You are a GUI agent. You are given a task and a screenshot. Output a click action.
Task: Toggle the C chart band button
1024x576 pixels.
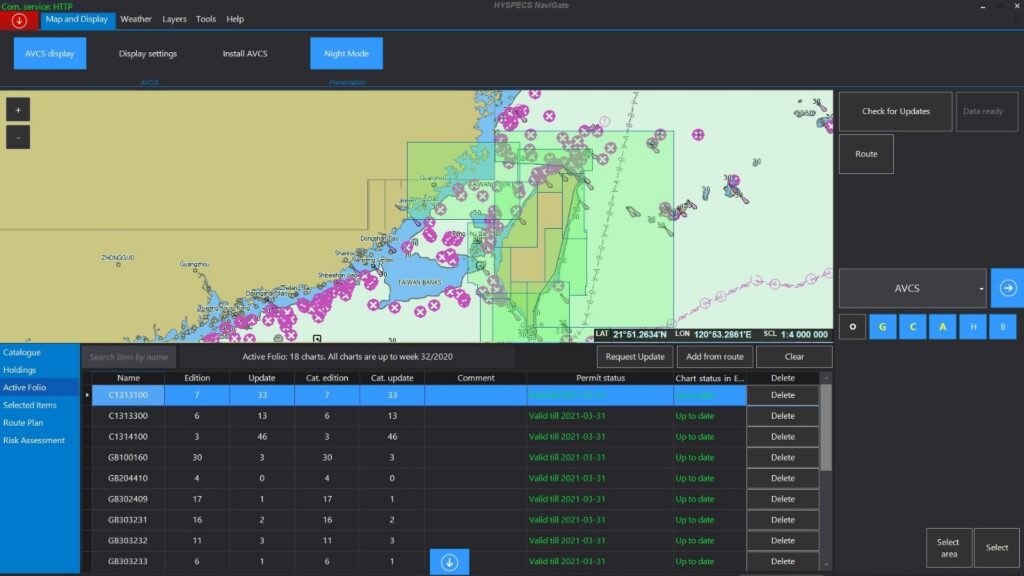[x=912, y=327]
